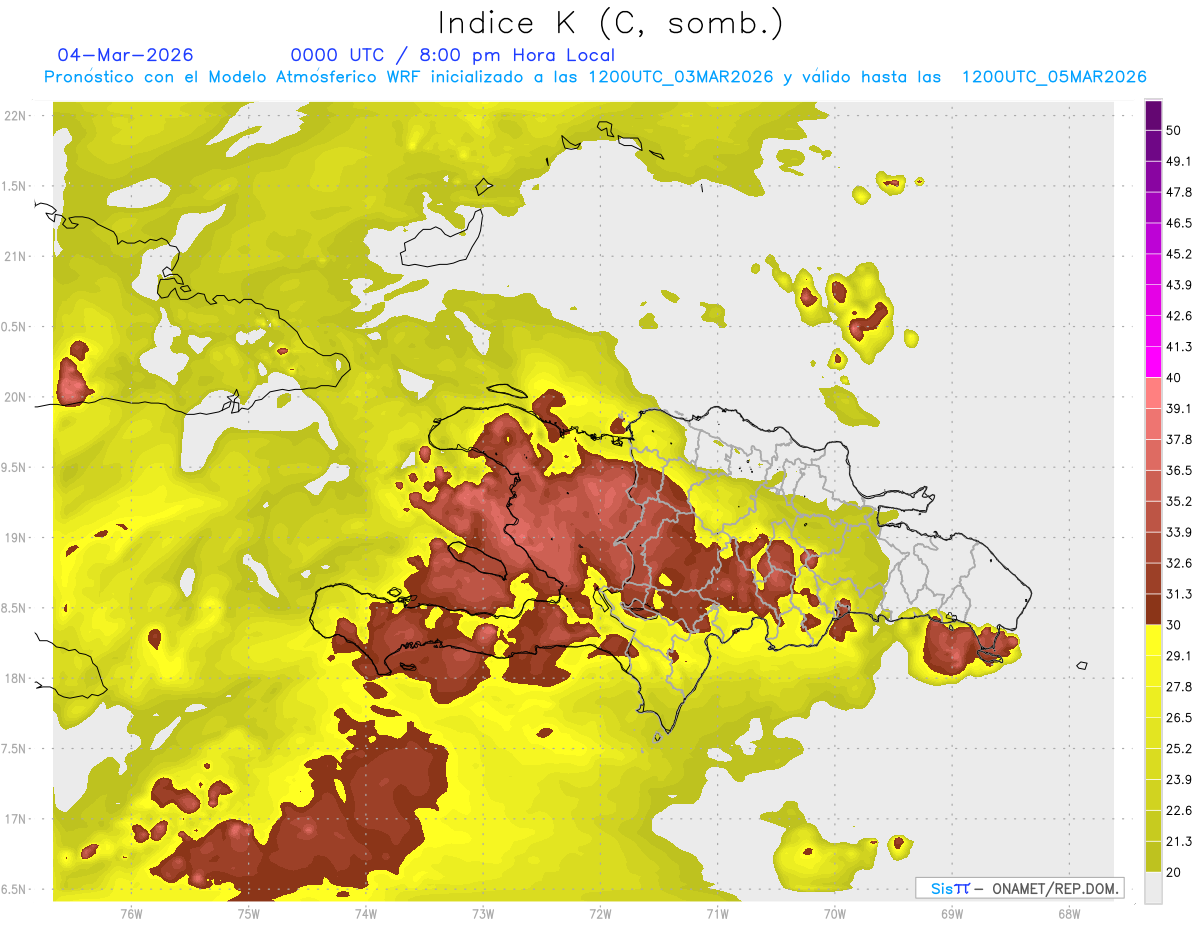Click the initialization stamp '1200UTC_03MAR2026'
This screenshot has height=927, width=1200.
tap(681, 77)
